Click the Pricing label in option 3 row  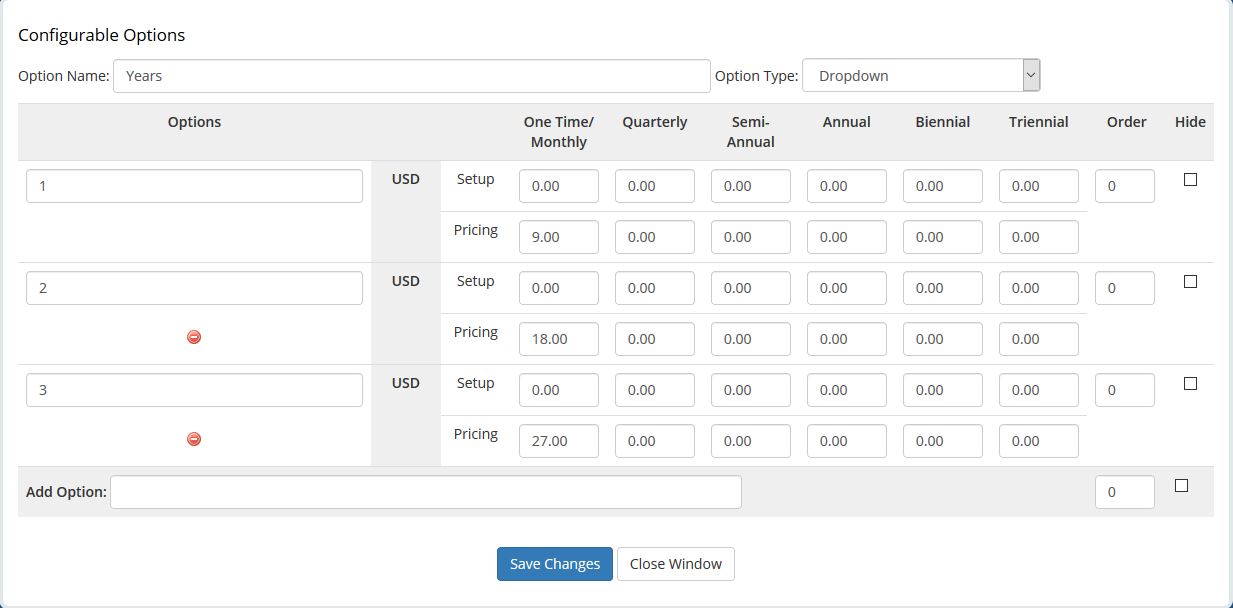pos(476,434)
